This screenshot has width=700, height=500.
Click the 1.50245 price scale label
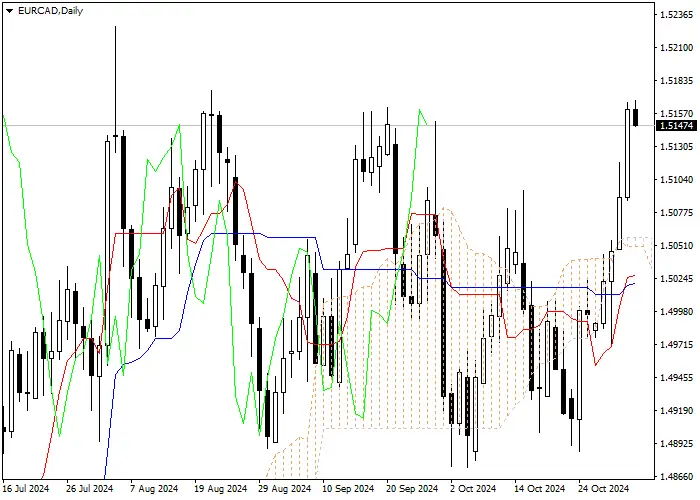676,279
